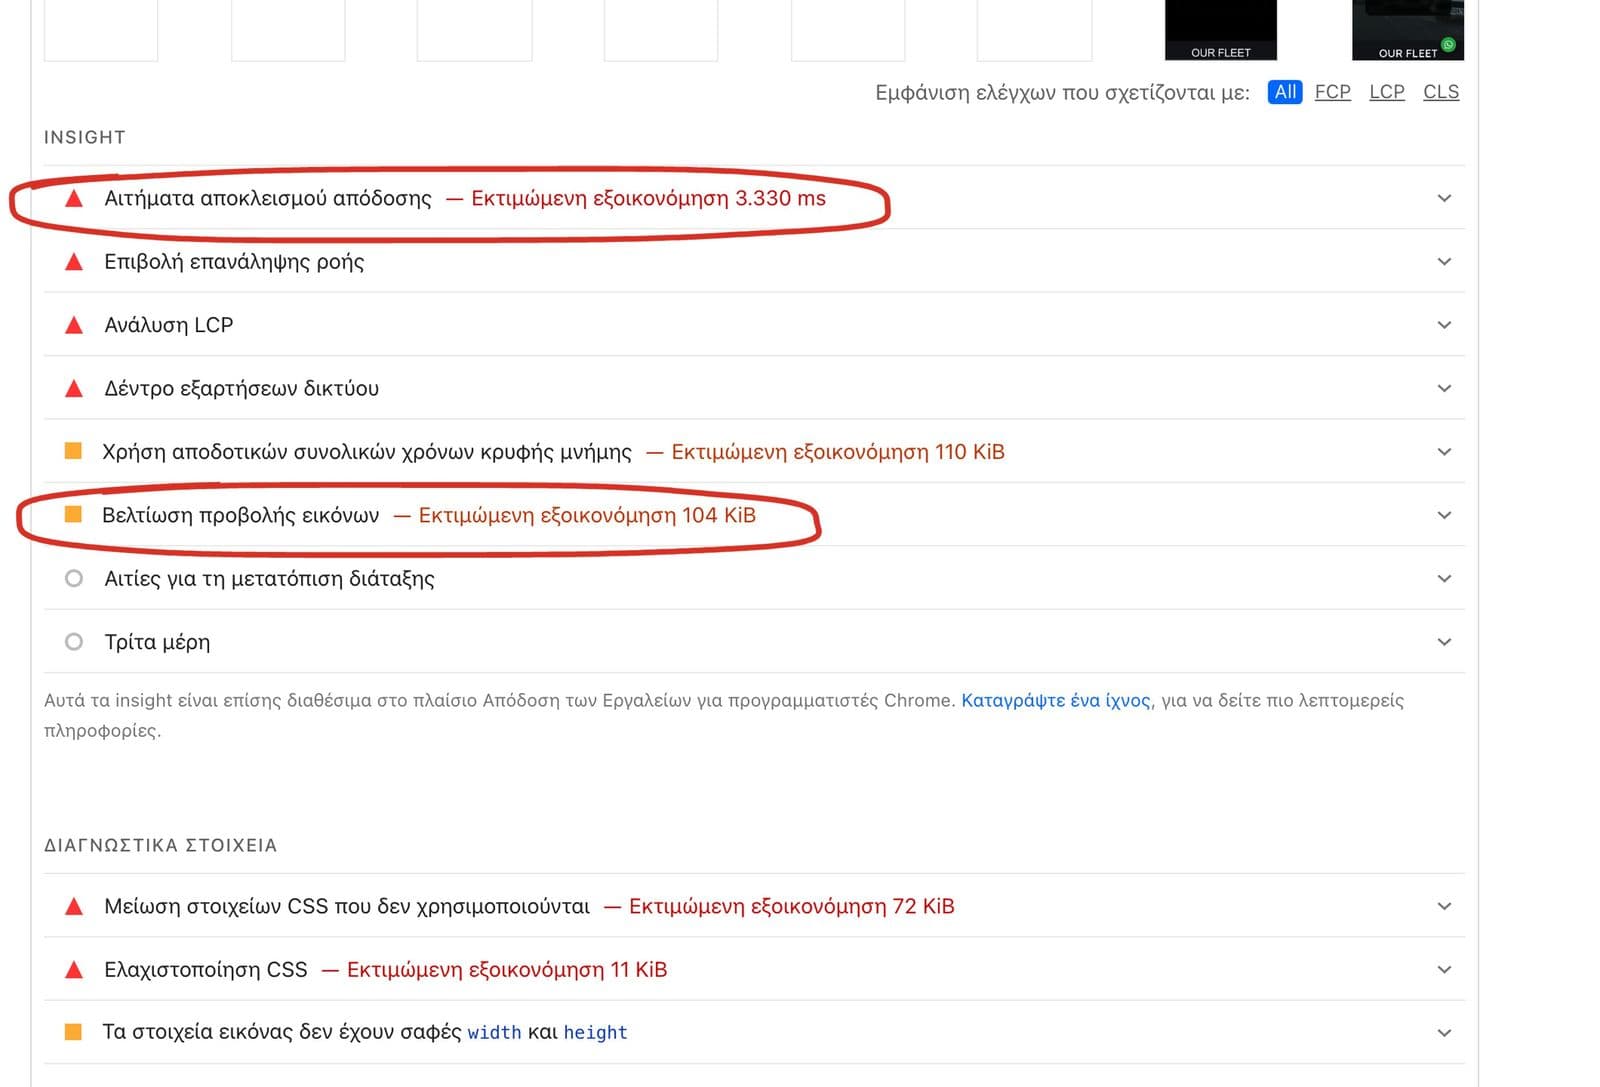This screenshot has width=1600, height=1087.
Task: Click red triangle icon beside Αιτήματα αποκλεισμού απόδοσης
Action: 74,198
